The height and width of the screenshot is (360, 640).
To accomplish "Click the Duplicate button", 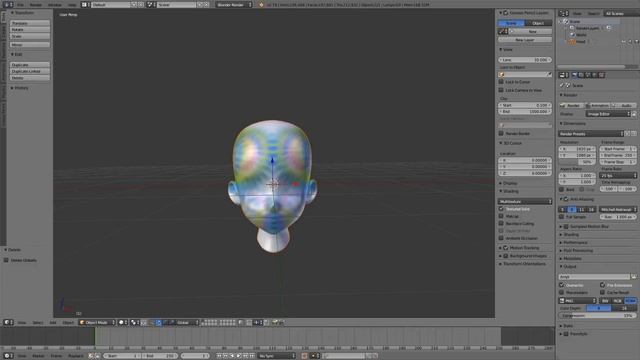I will (x=30, y=65).
